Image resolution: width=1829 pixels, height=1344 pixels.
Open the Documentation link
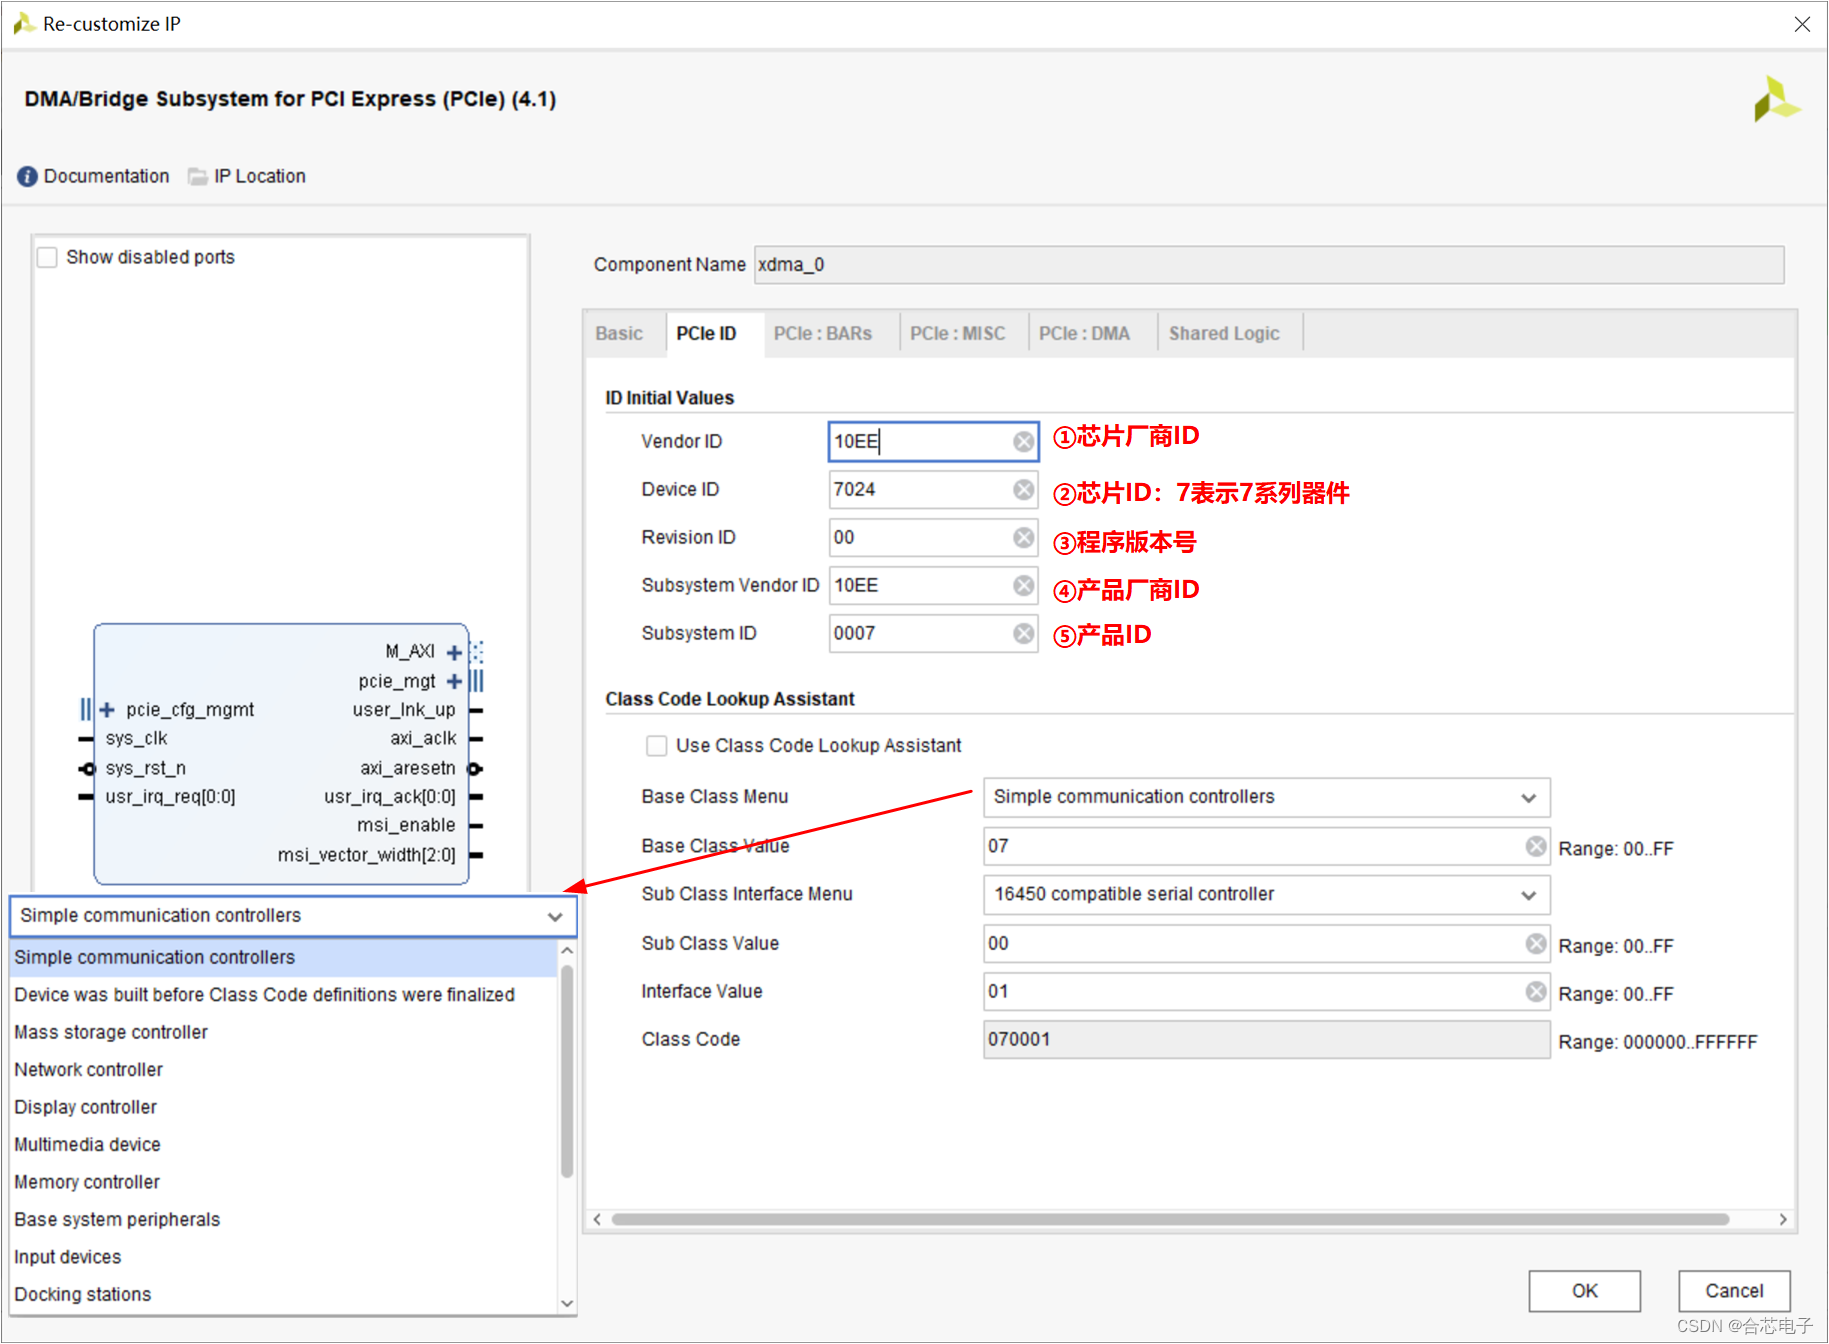click(106, 177)
